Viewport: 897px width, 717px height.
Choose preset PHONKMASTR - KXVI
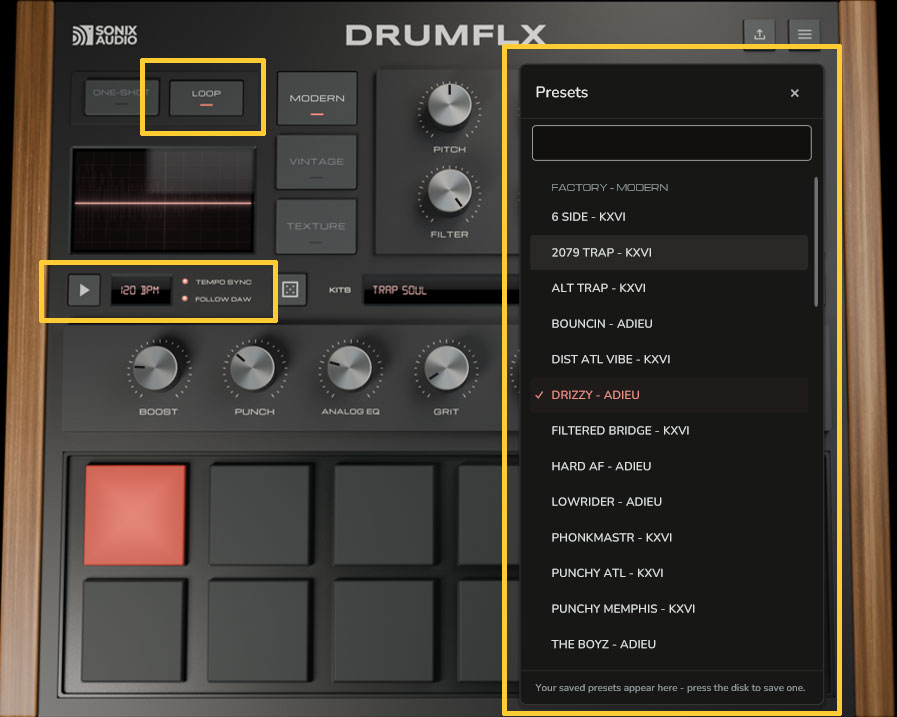(x=669, y=537)
